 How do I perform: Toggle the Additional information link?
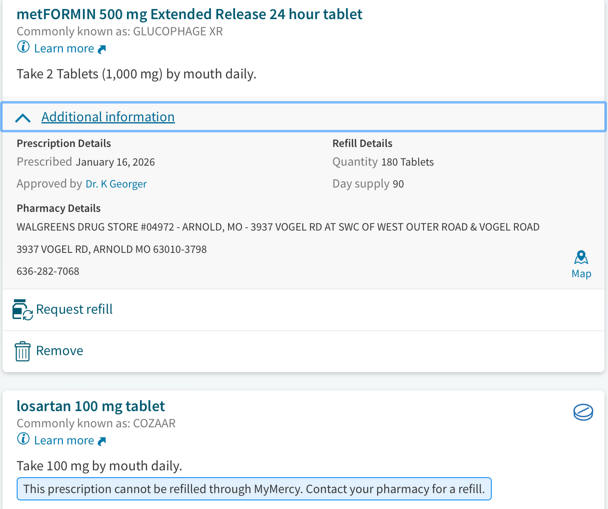pos(108,117)
